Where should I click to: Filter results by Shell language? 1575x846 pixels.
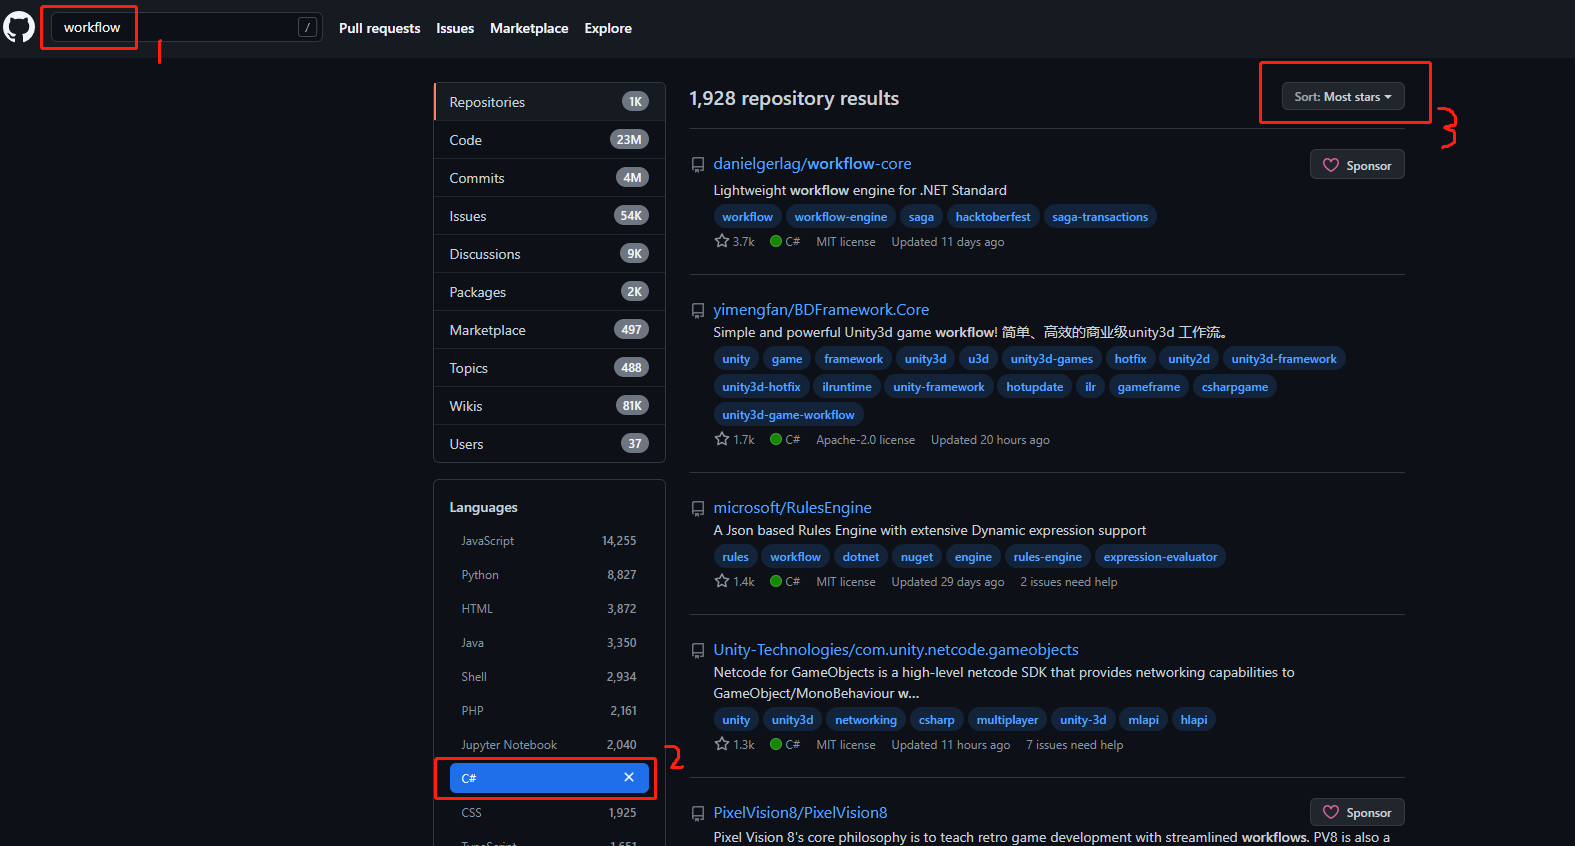click(x=549, y=677)
